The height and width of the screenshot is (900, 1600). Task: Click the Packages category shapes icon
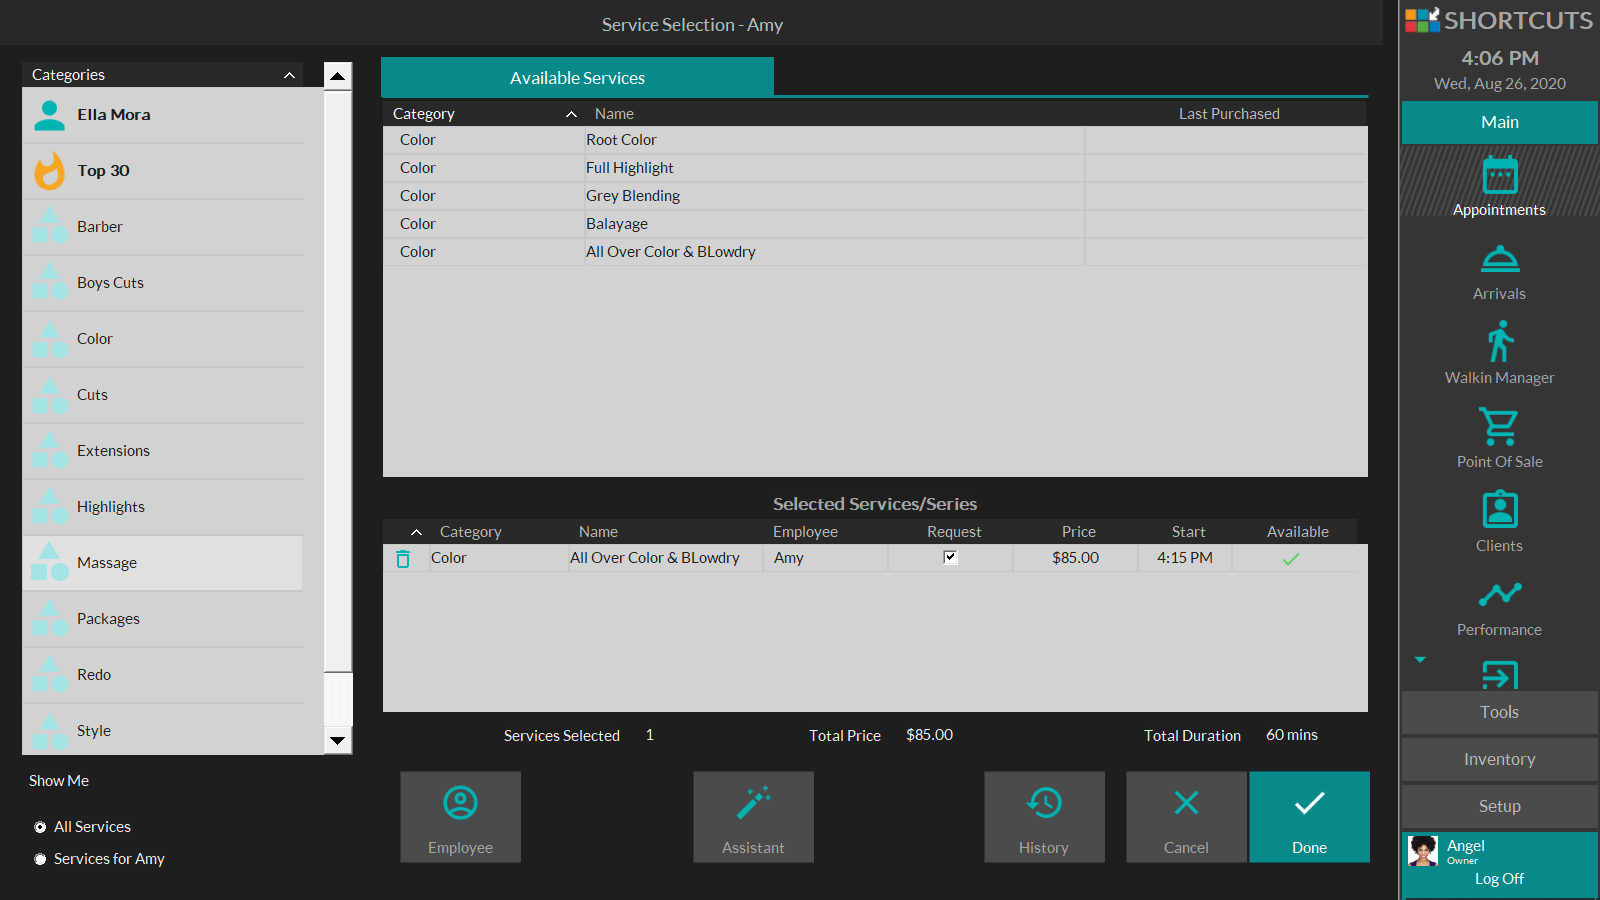pyautogui.click(x=49, y=619)
